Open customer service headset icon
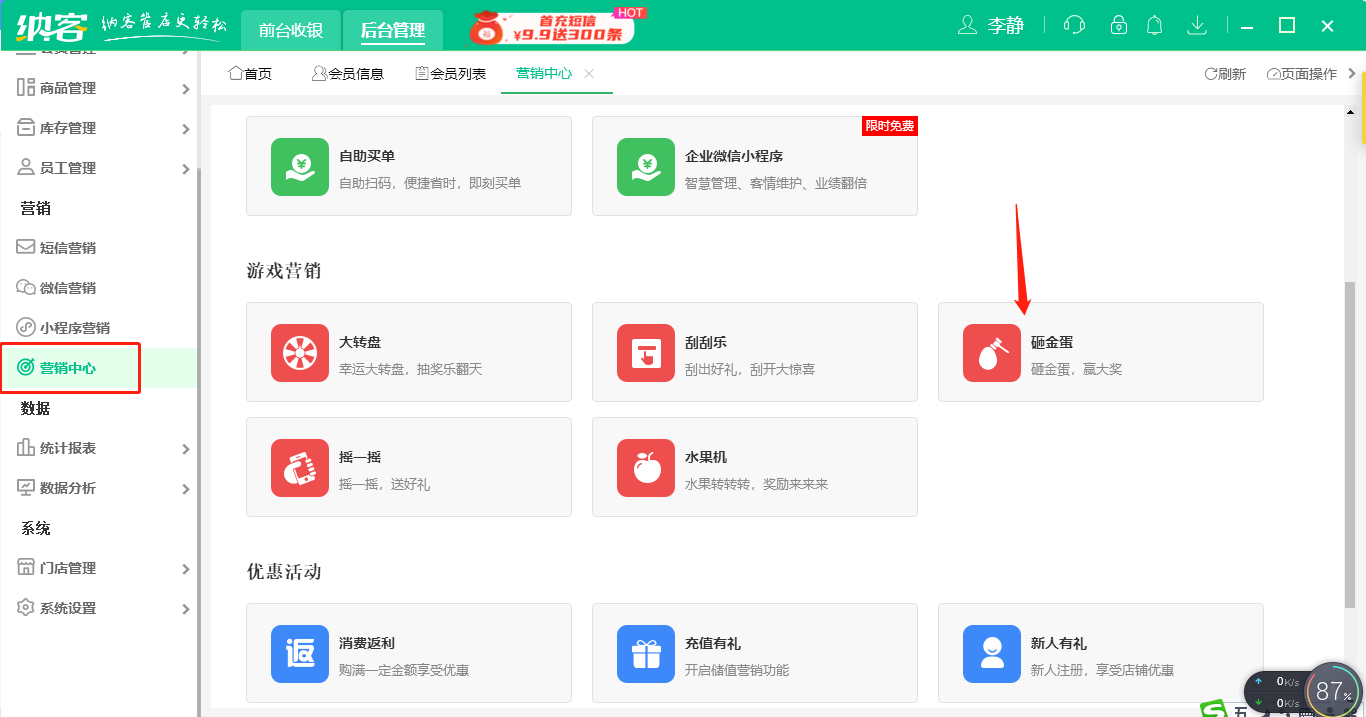Image resolution: width=1366 pixels, height=717 pixels. [1075, 25]
